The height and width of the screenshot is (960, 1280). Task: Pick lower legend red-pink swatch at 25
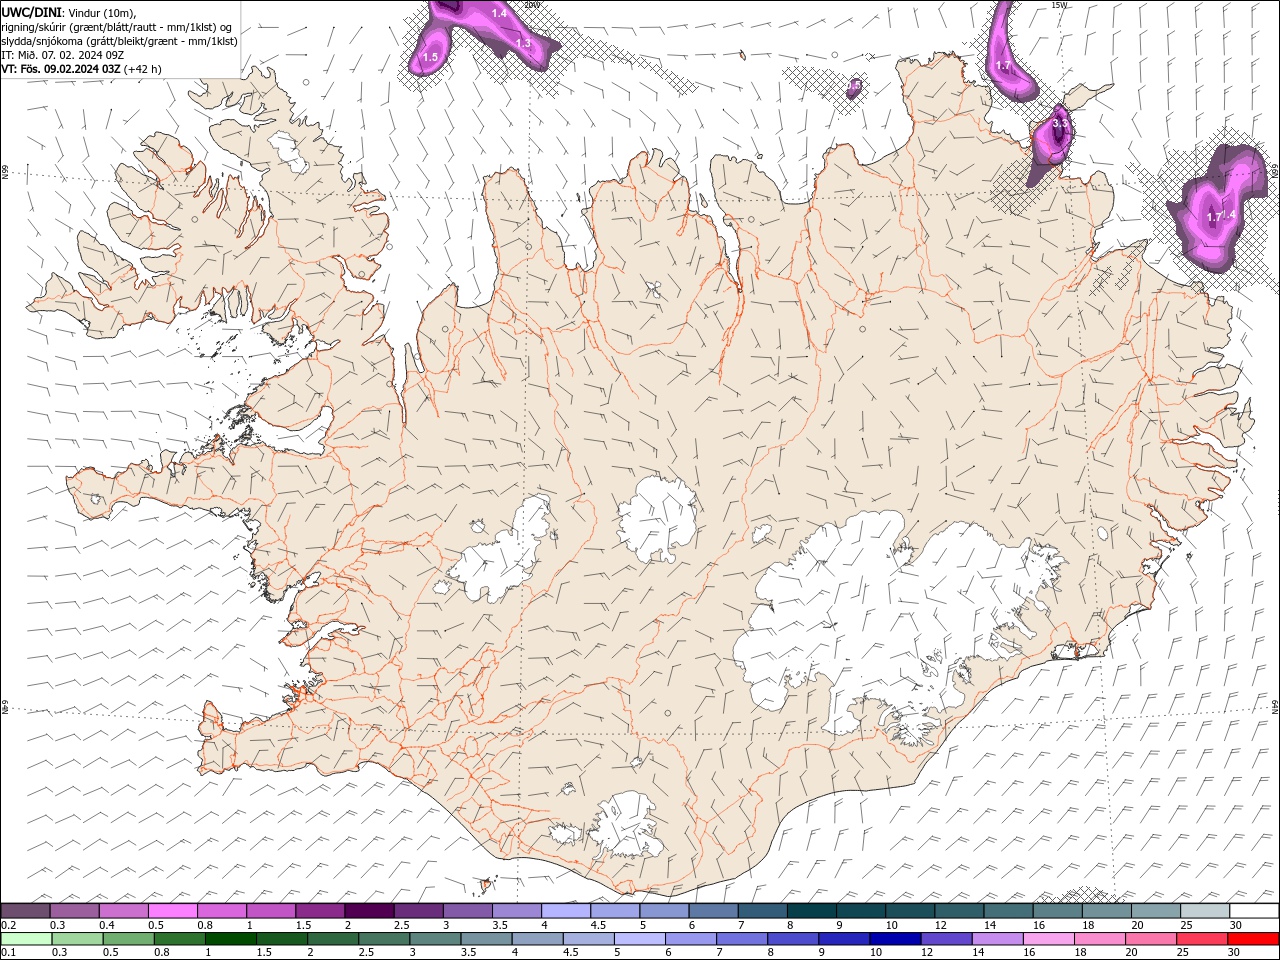1202,939
